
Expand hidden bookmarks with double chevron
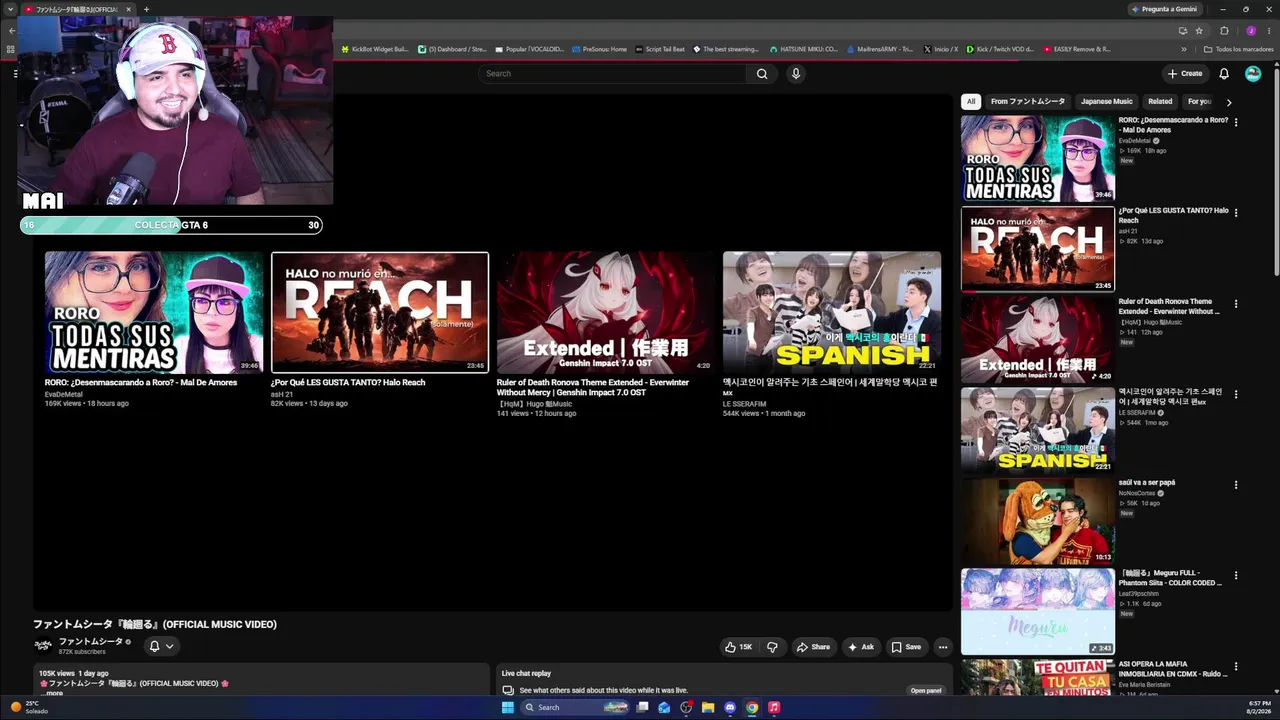click(x=1184, y=49)
